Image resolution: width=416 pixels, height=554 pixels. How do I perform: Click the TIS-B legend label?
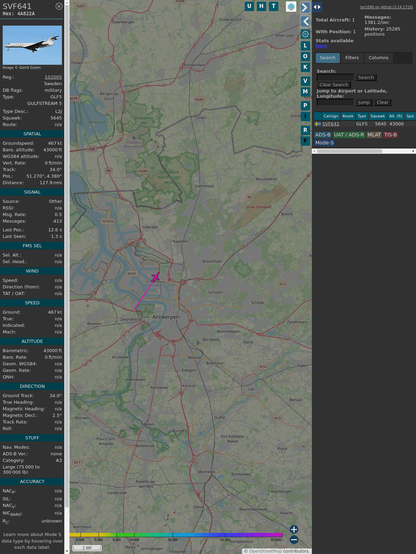coord(390,135)
